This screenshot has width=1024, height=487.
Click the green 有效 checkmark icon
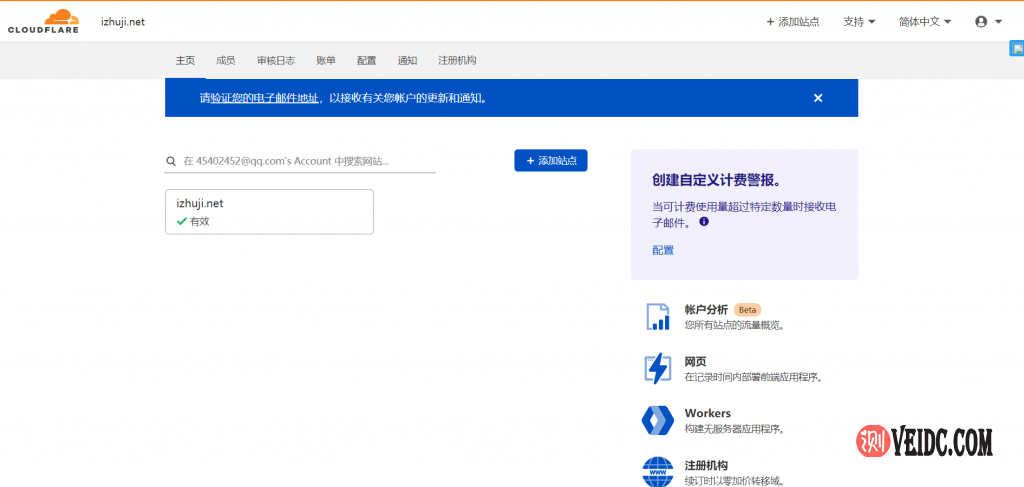[x=182, y=221]
